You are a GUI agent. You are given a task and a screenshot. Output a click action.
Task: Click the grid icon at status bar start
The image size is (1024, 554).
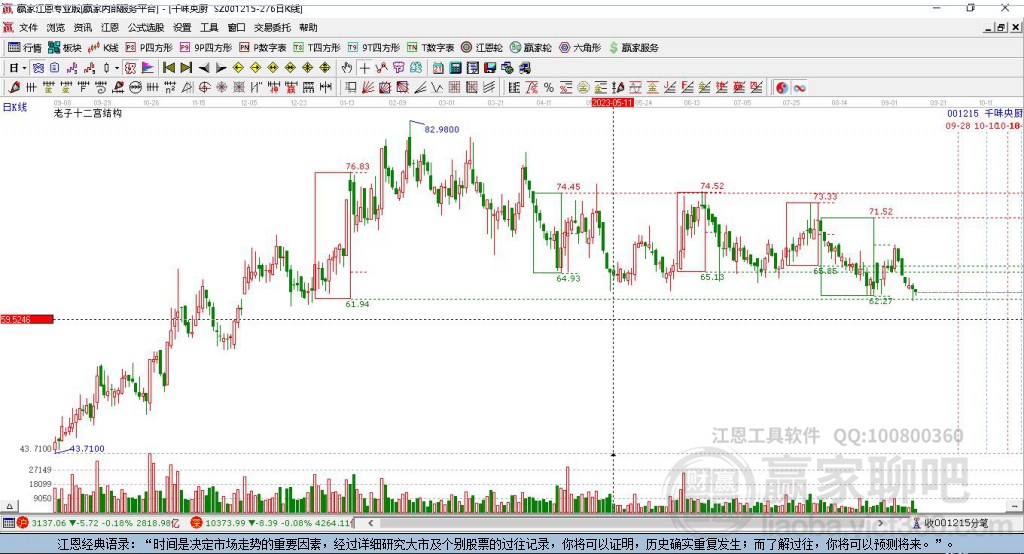(x=8, y=523)
